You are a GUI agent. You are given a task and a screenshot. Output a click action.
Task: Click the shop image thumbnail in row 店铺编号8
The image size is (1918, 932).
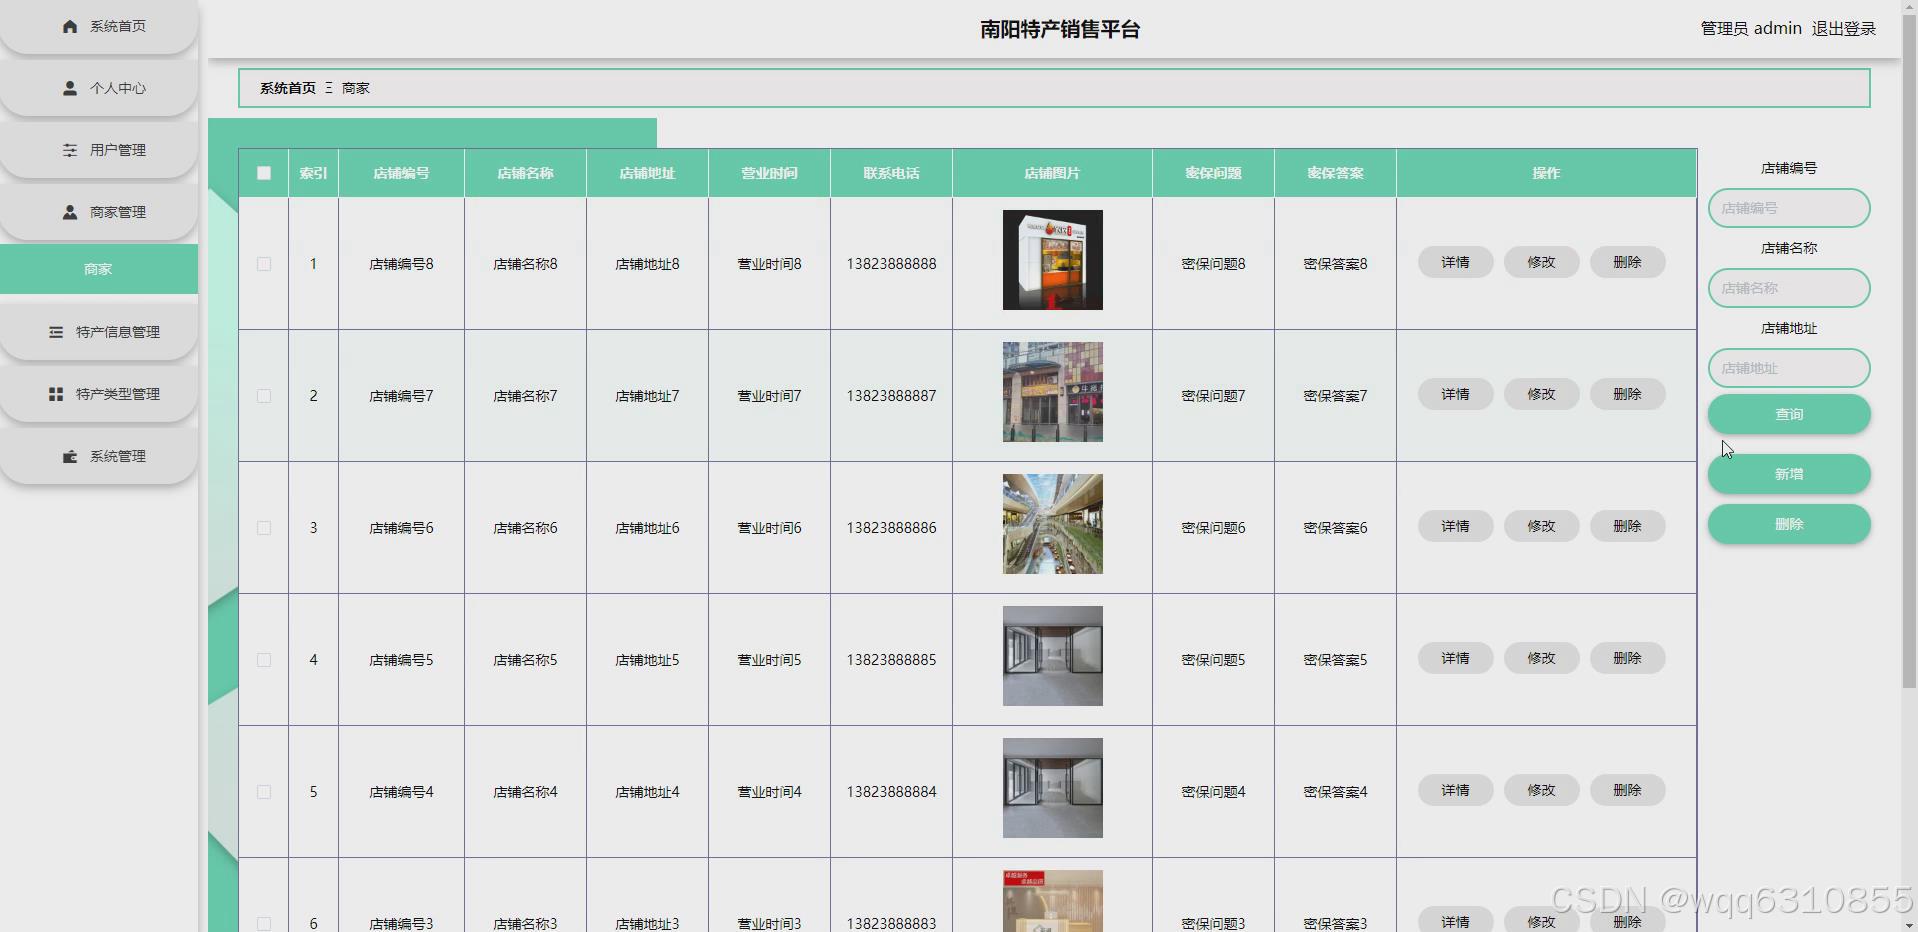point(1053,260)
